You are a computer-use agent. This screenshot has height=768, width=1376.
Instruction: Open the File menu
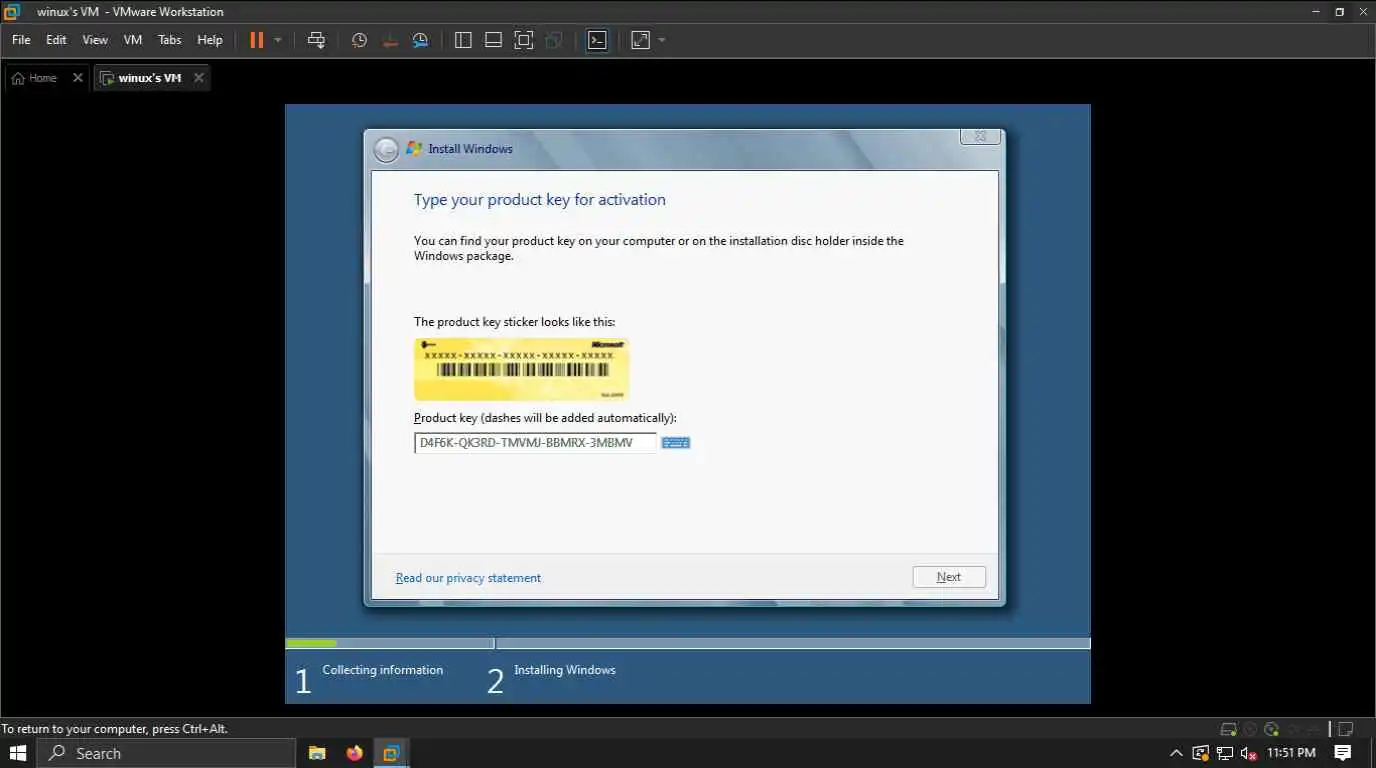coord(21,40)
